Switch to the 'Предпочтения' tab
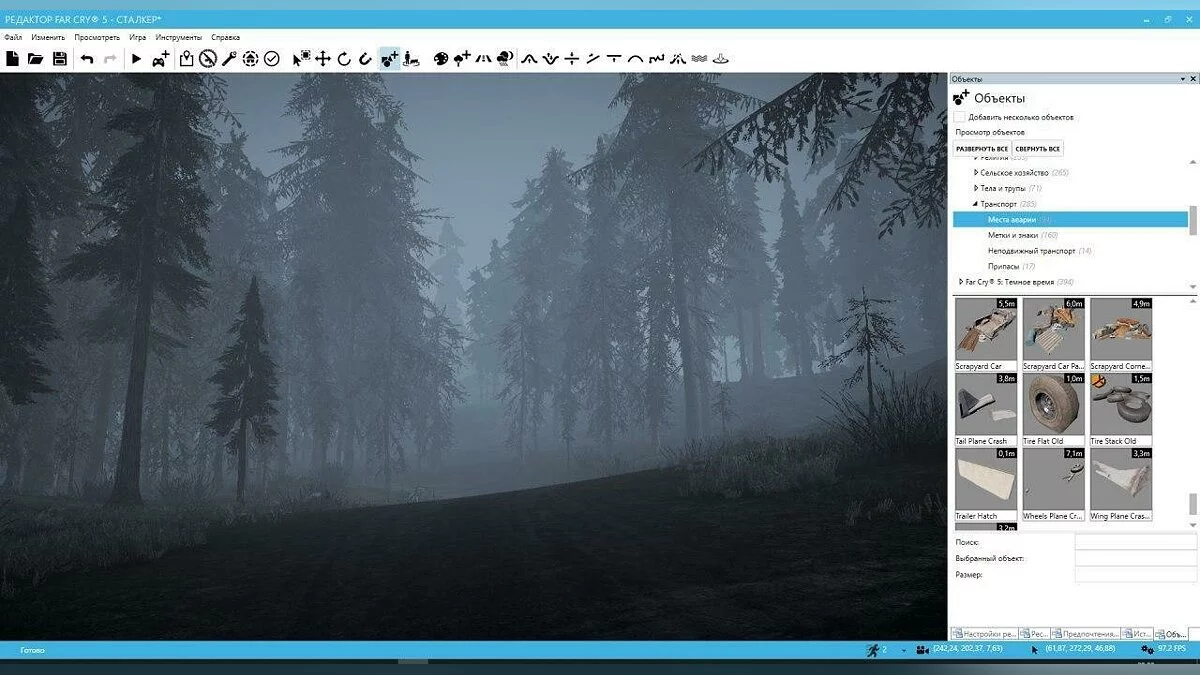 (1085, 634)
